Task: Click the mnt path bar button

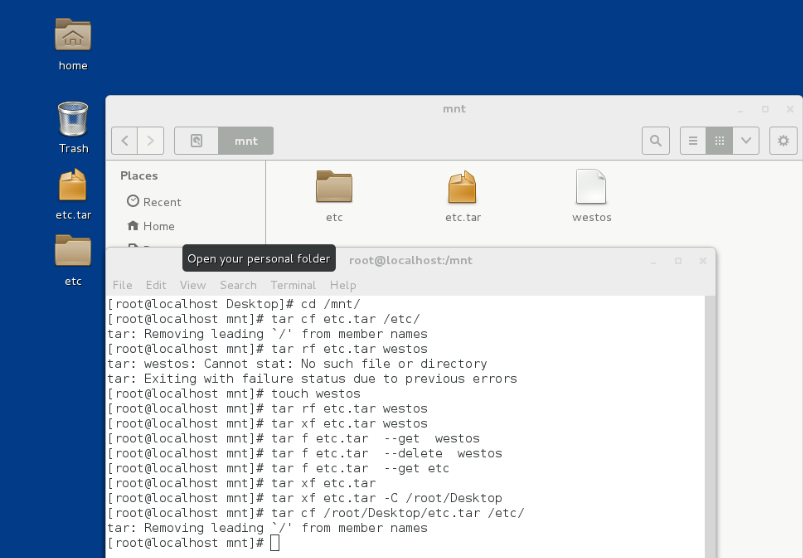Action: [246, 140]
